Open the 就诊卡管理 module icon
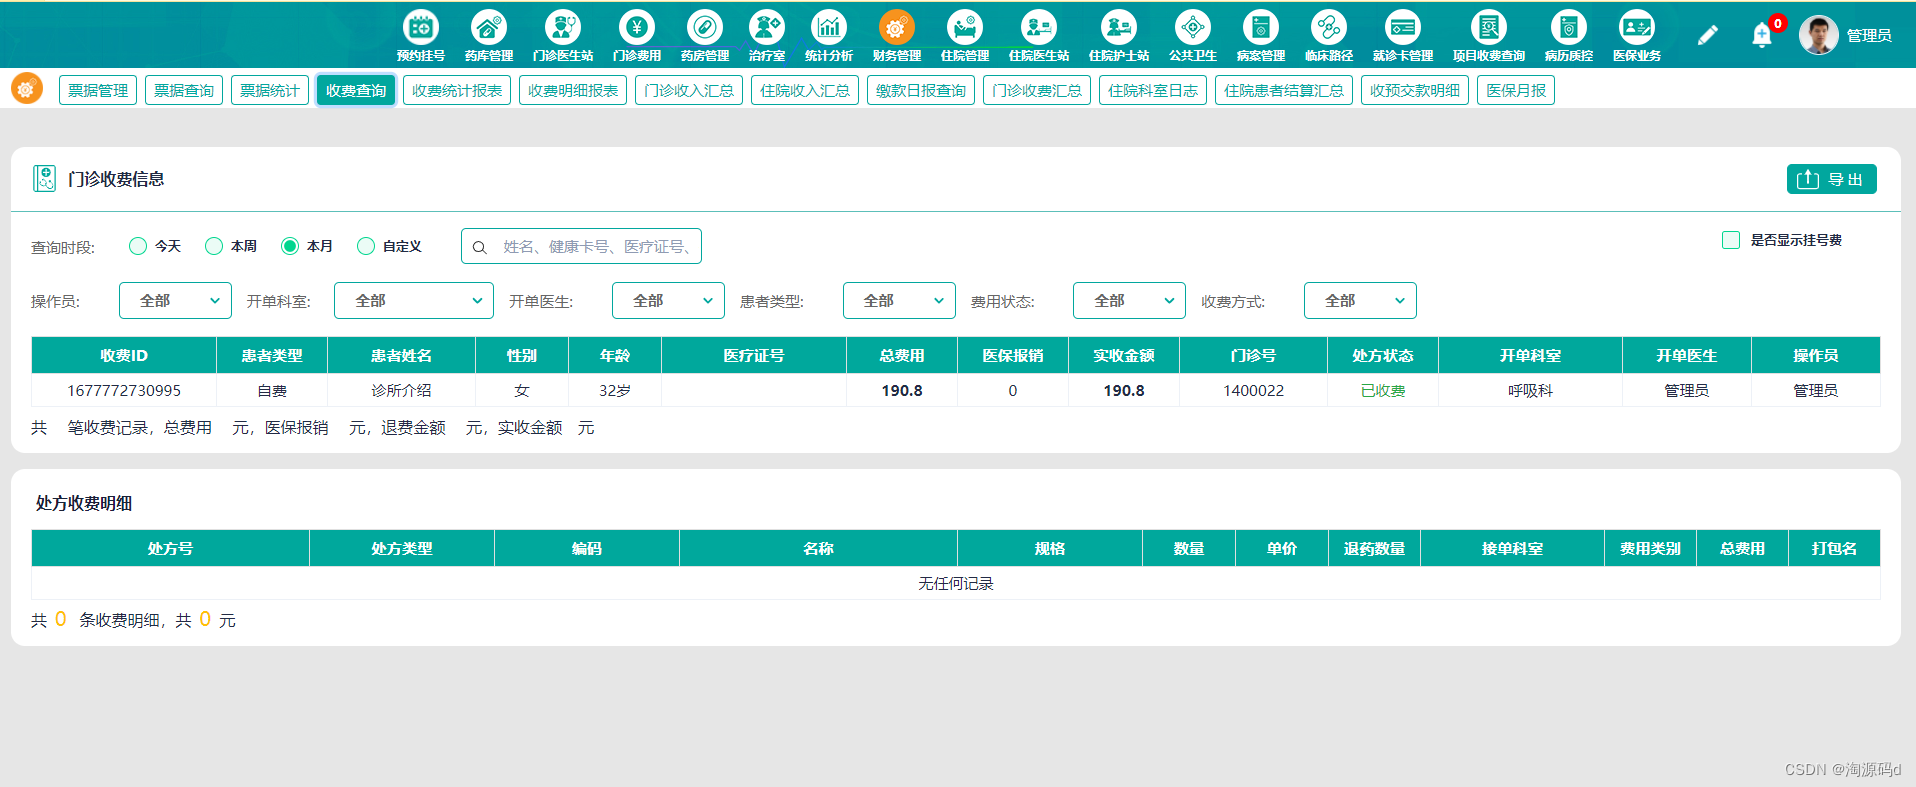Viewport: 1916px width, 787px height. pos(1402,28)
